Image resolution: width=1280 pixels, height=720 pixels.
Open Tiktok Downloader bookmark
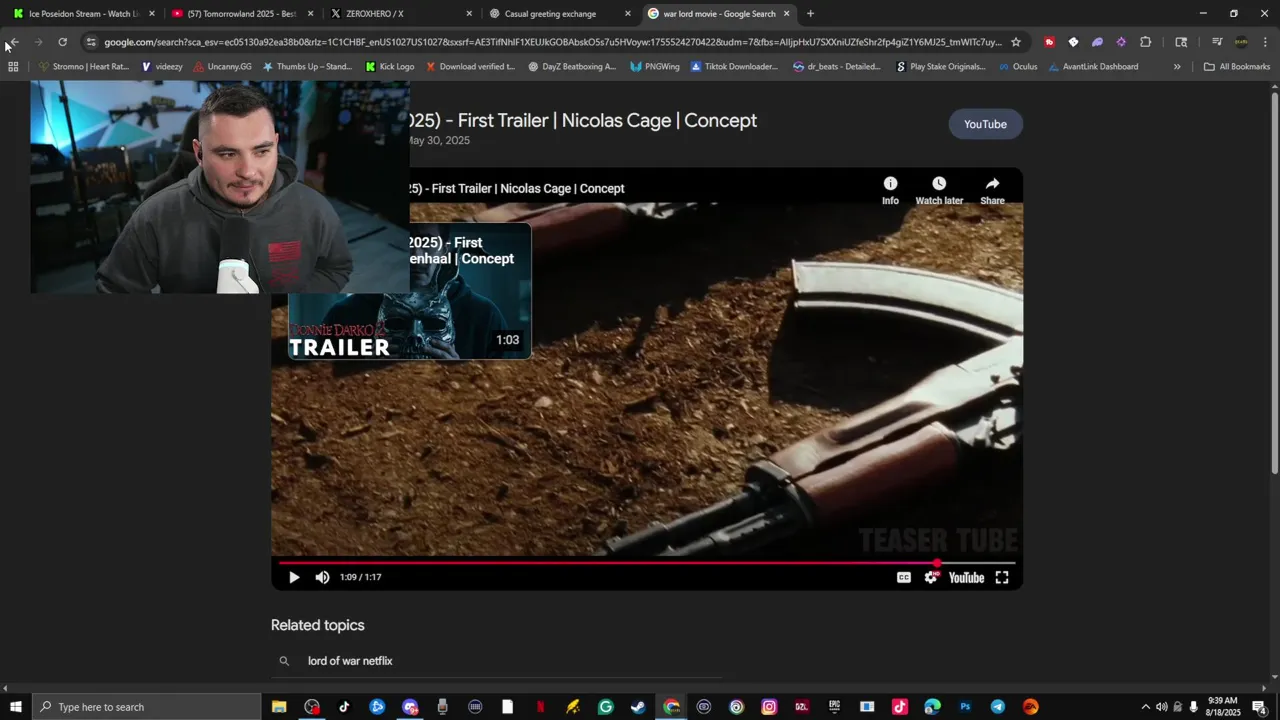[733, 67]
